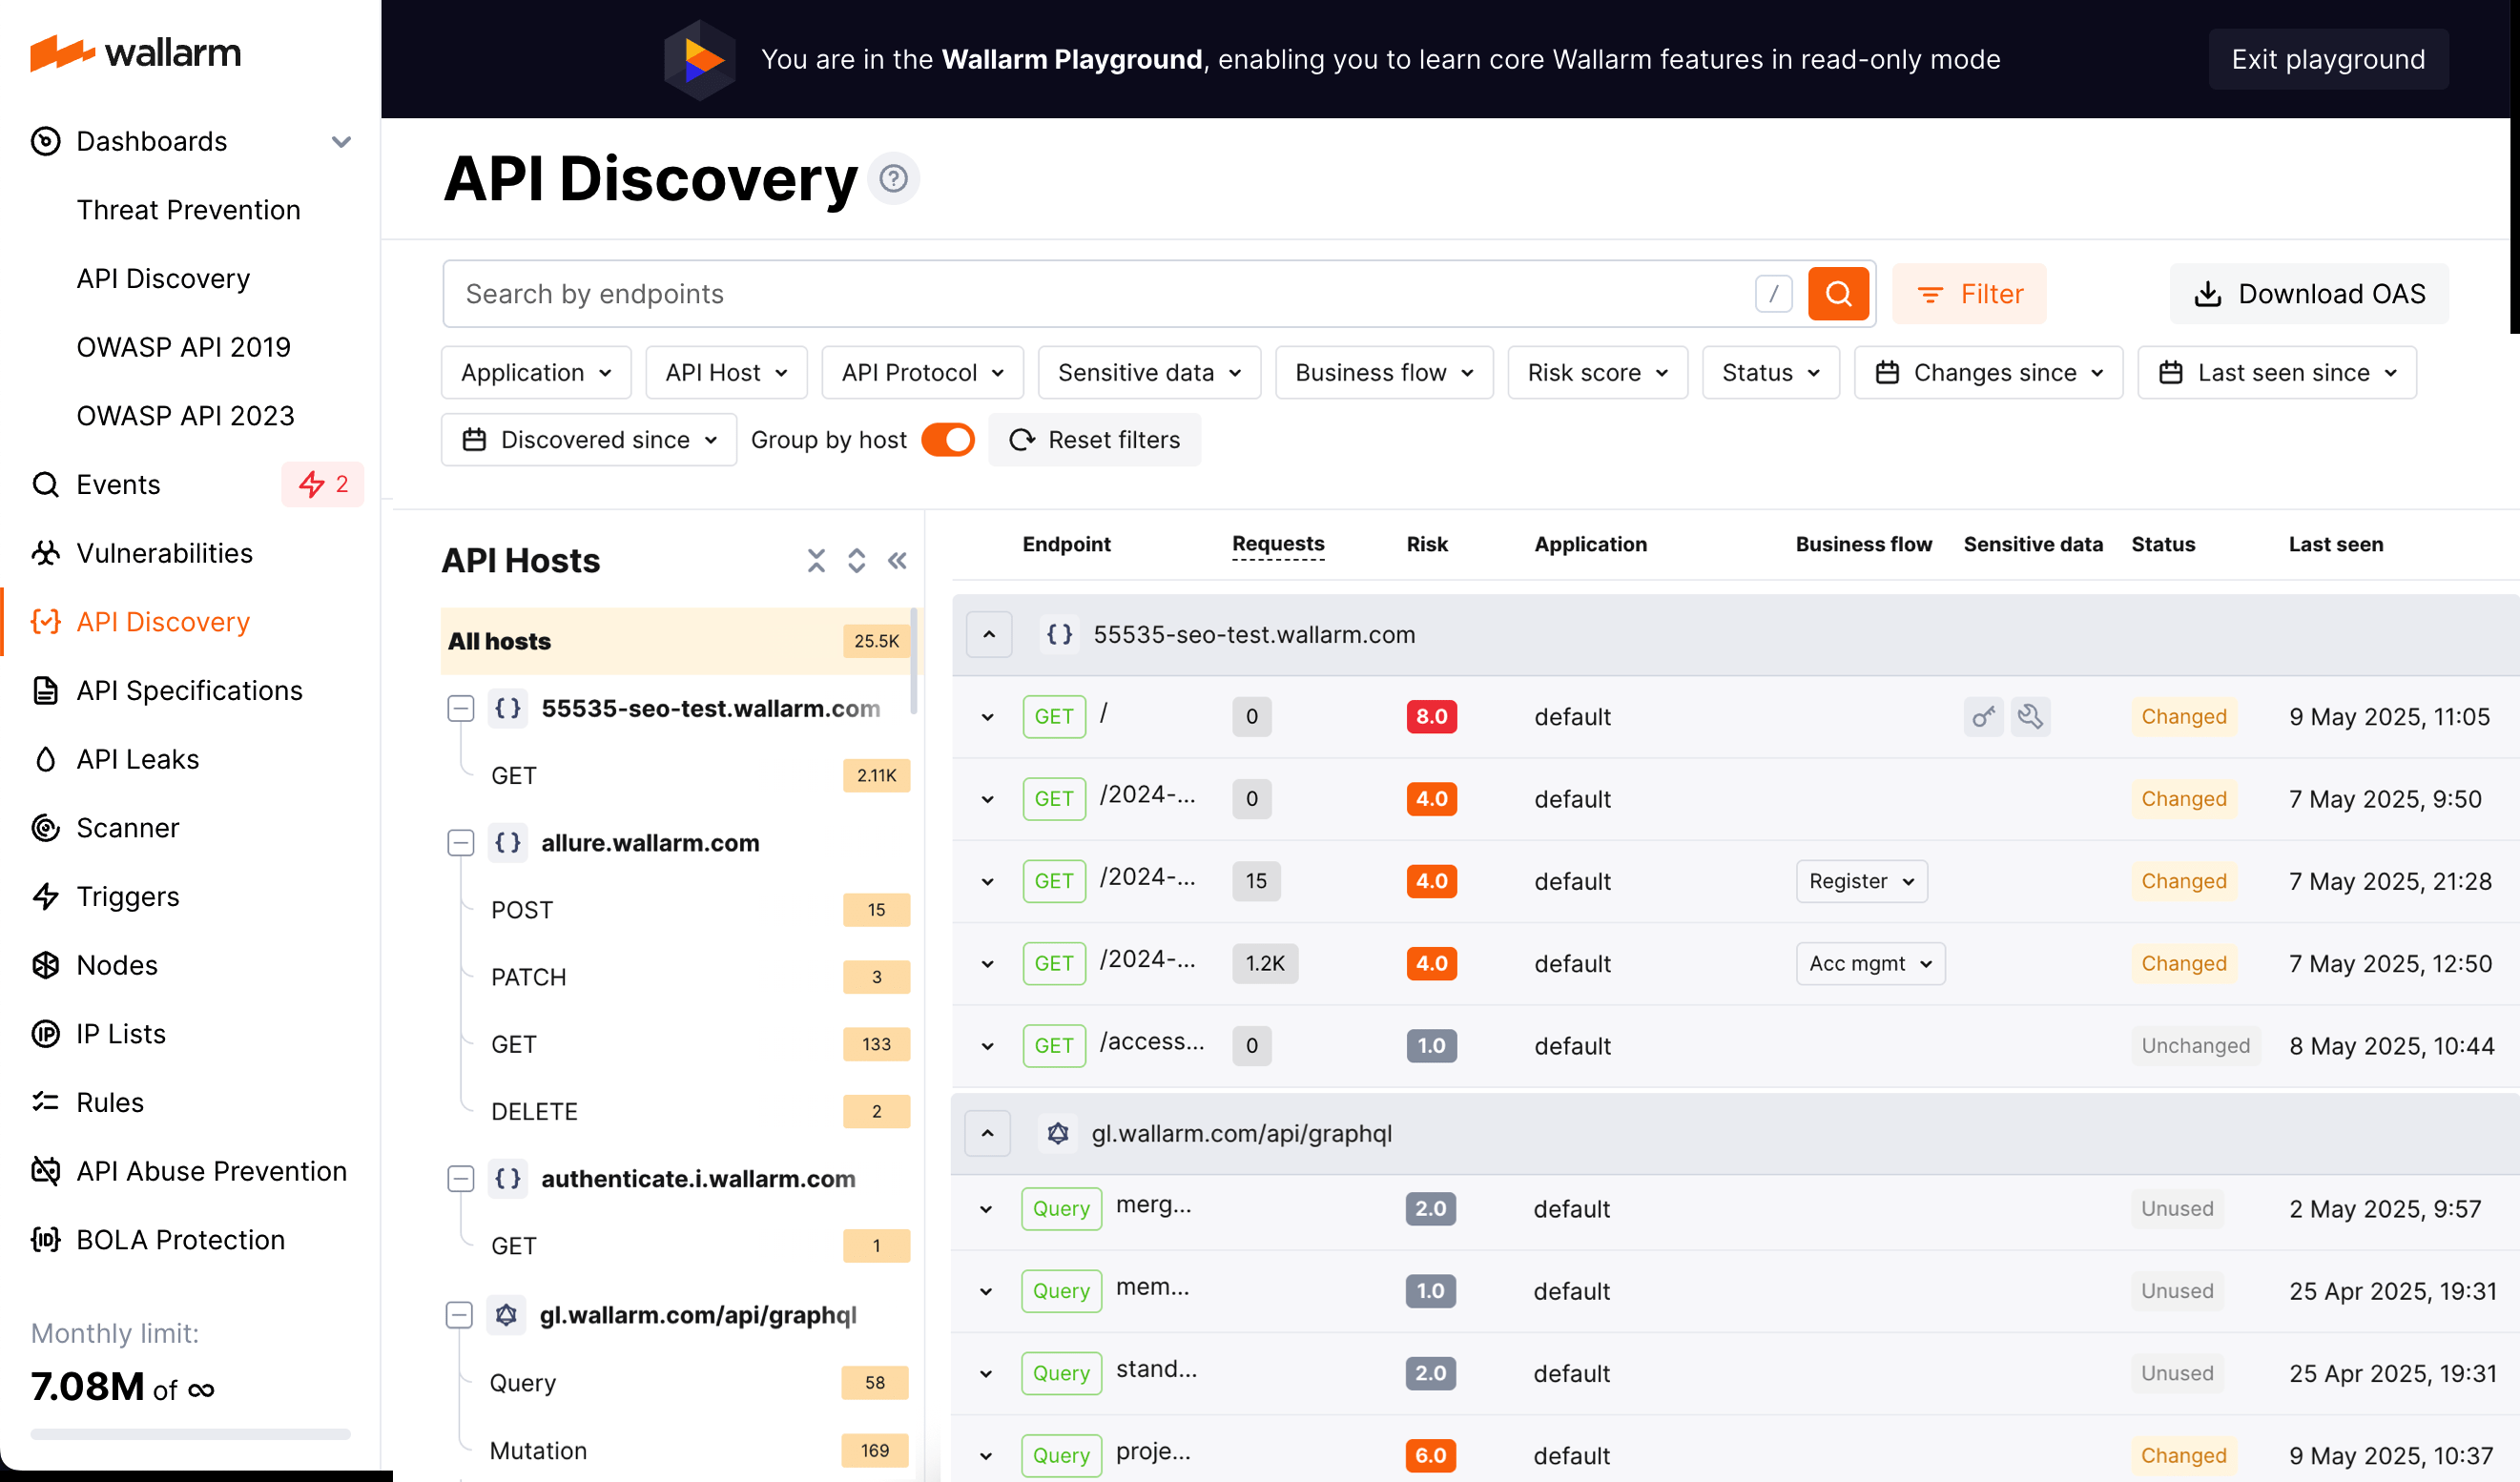The image size is (2520, 1482).
Task: Click the wrench icon on the GET / row
Action: coord(2033,716)
